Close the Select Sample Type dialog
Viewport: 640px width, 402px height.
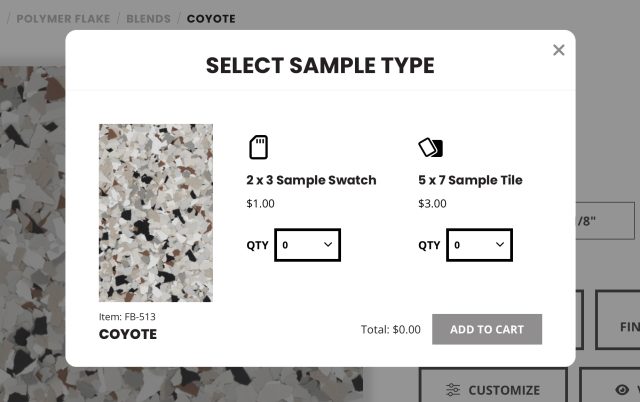559,50
